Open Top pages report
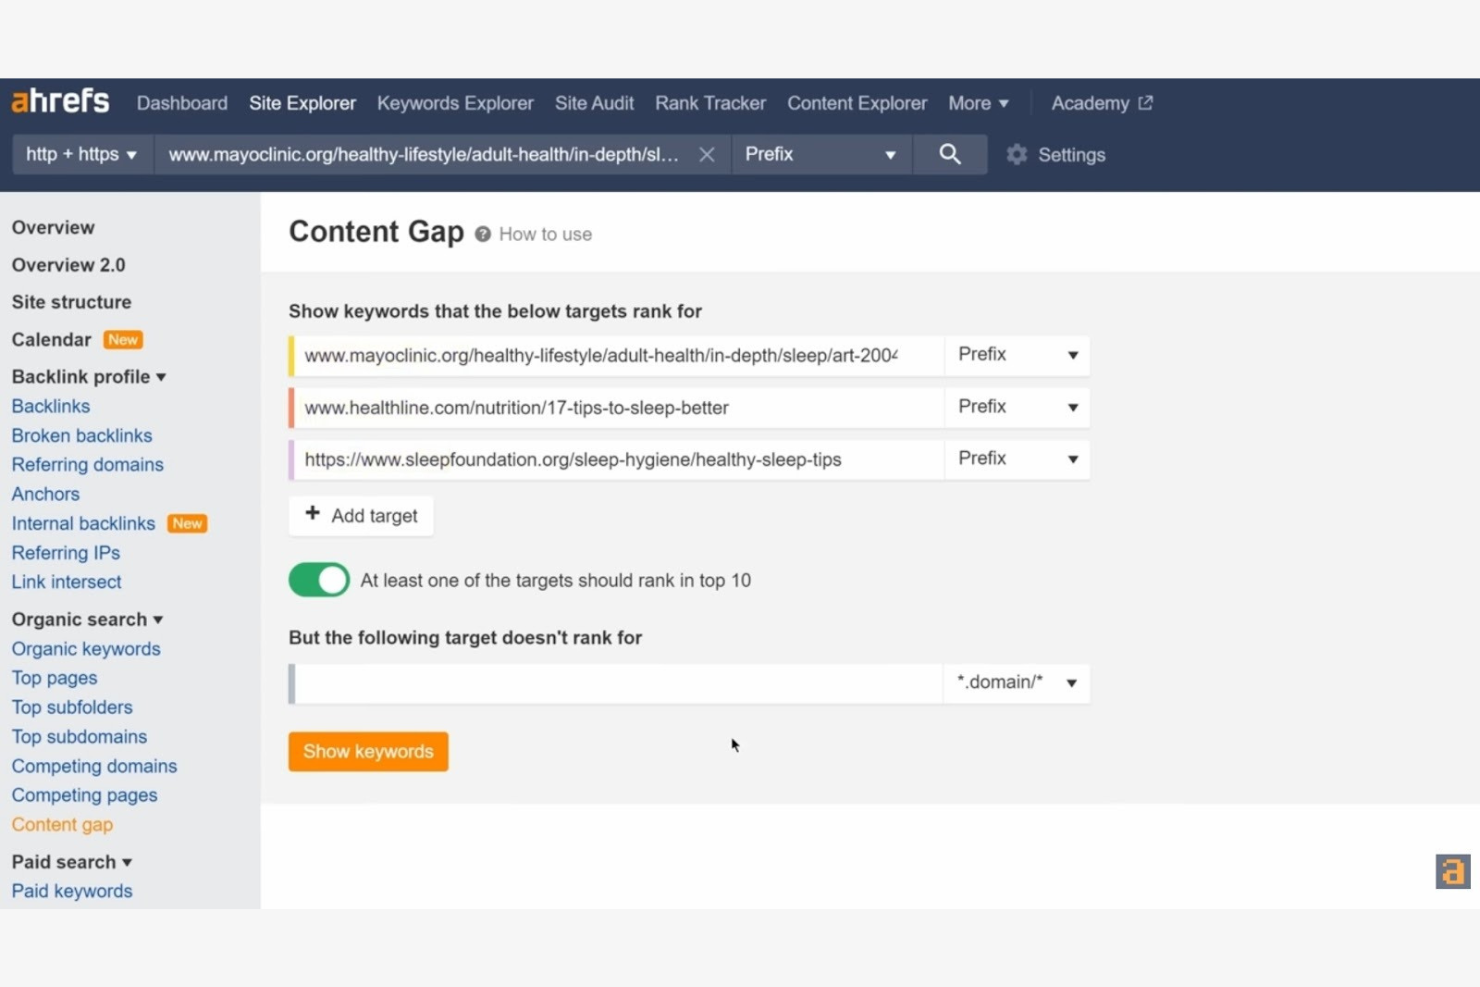The width and height of the screenshot is (1480, 987). (55, 677)
